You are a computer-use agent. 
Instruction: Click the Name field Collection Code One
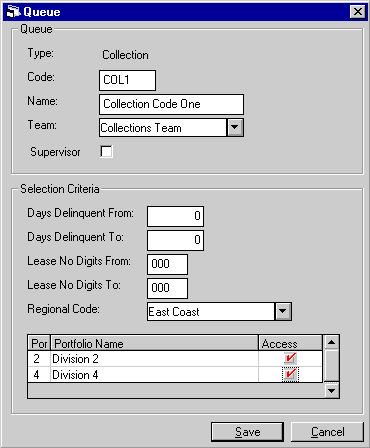click(x=171, y=104)
